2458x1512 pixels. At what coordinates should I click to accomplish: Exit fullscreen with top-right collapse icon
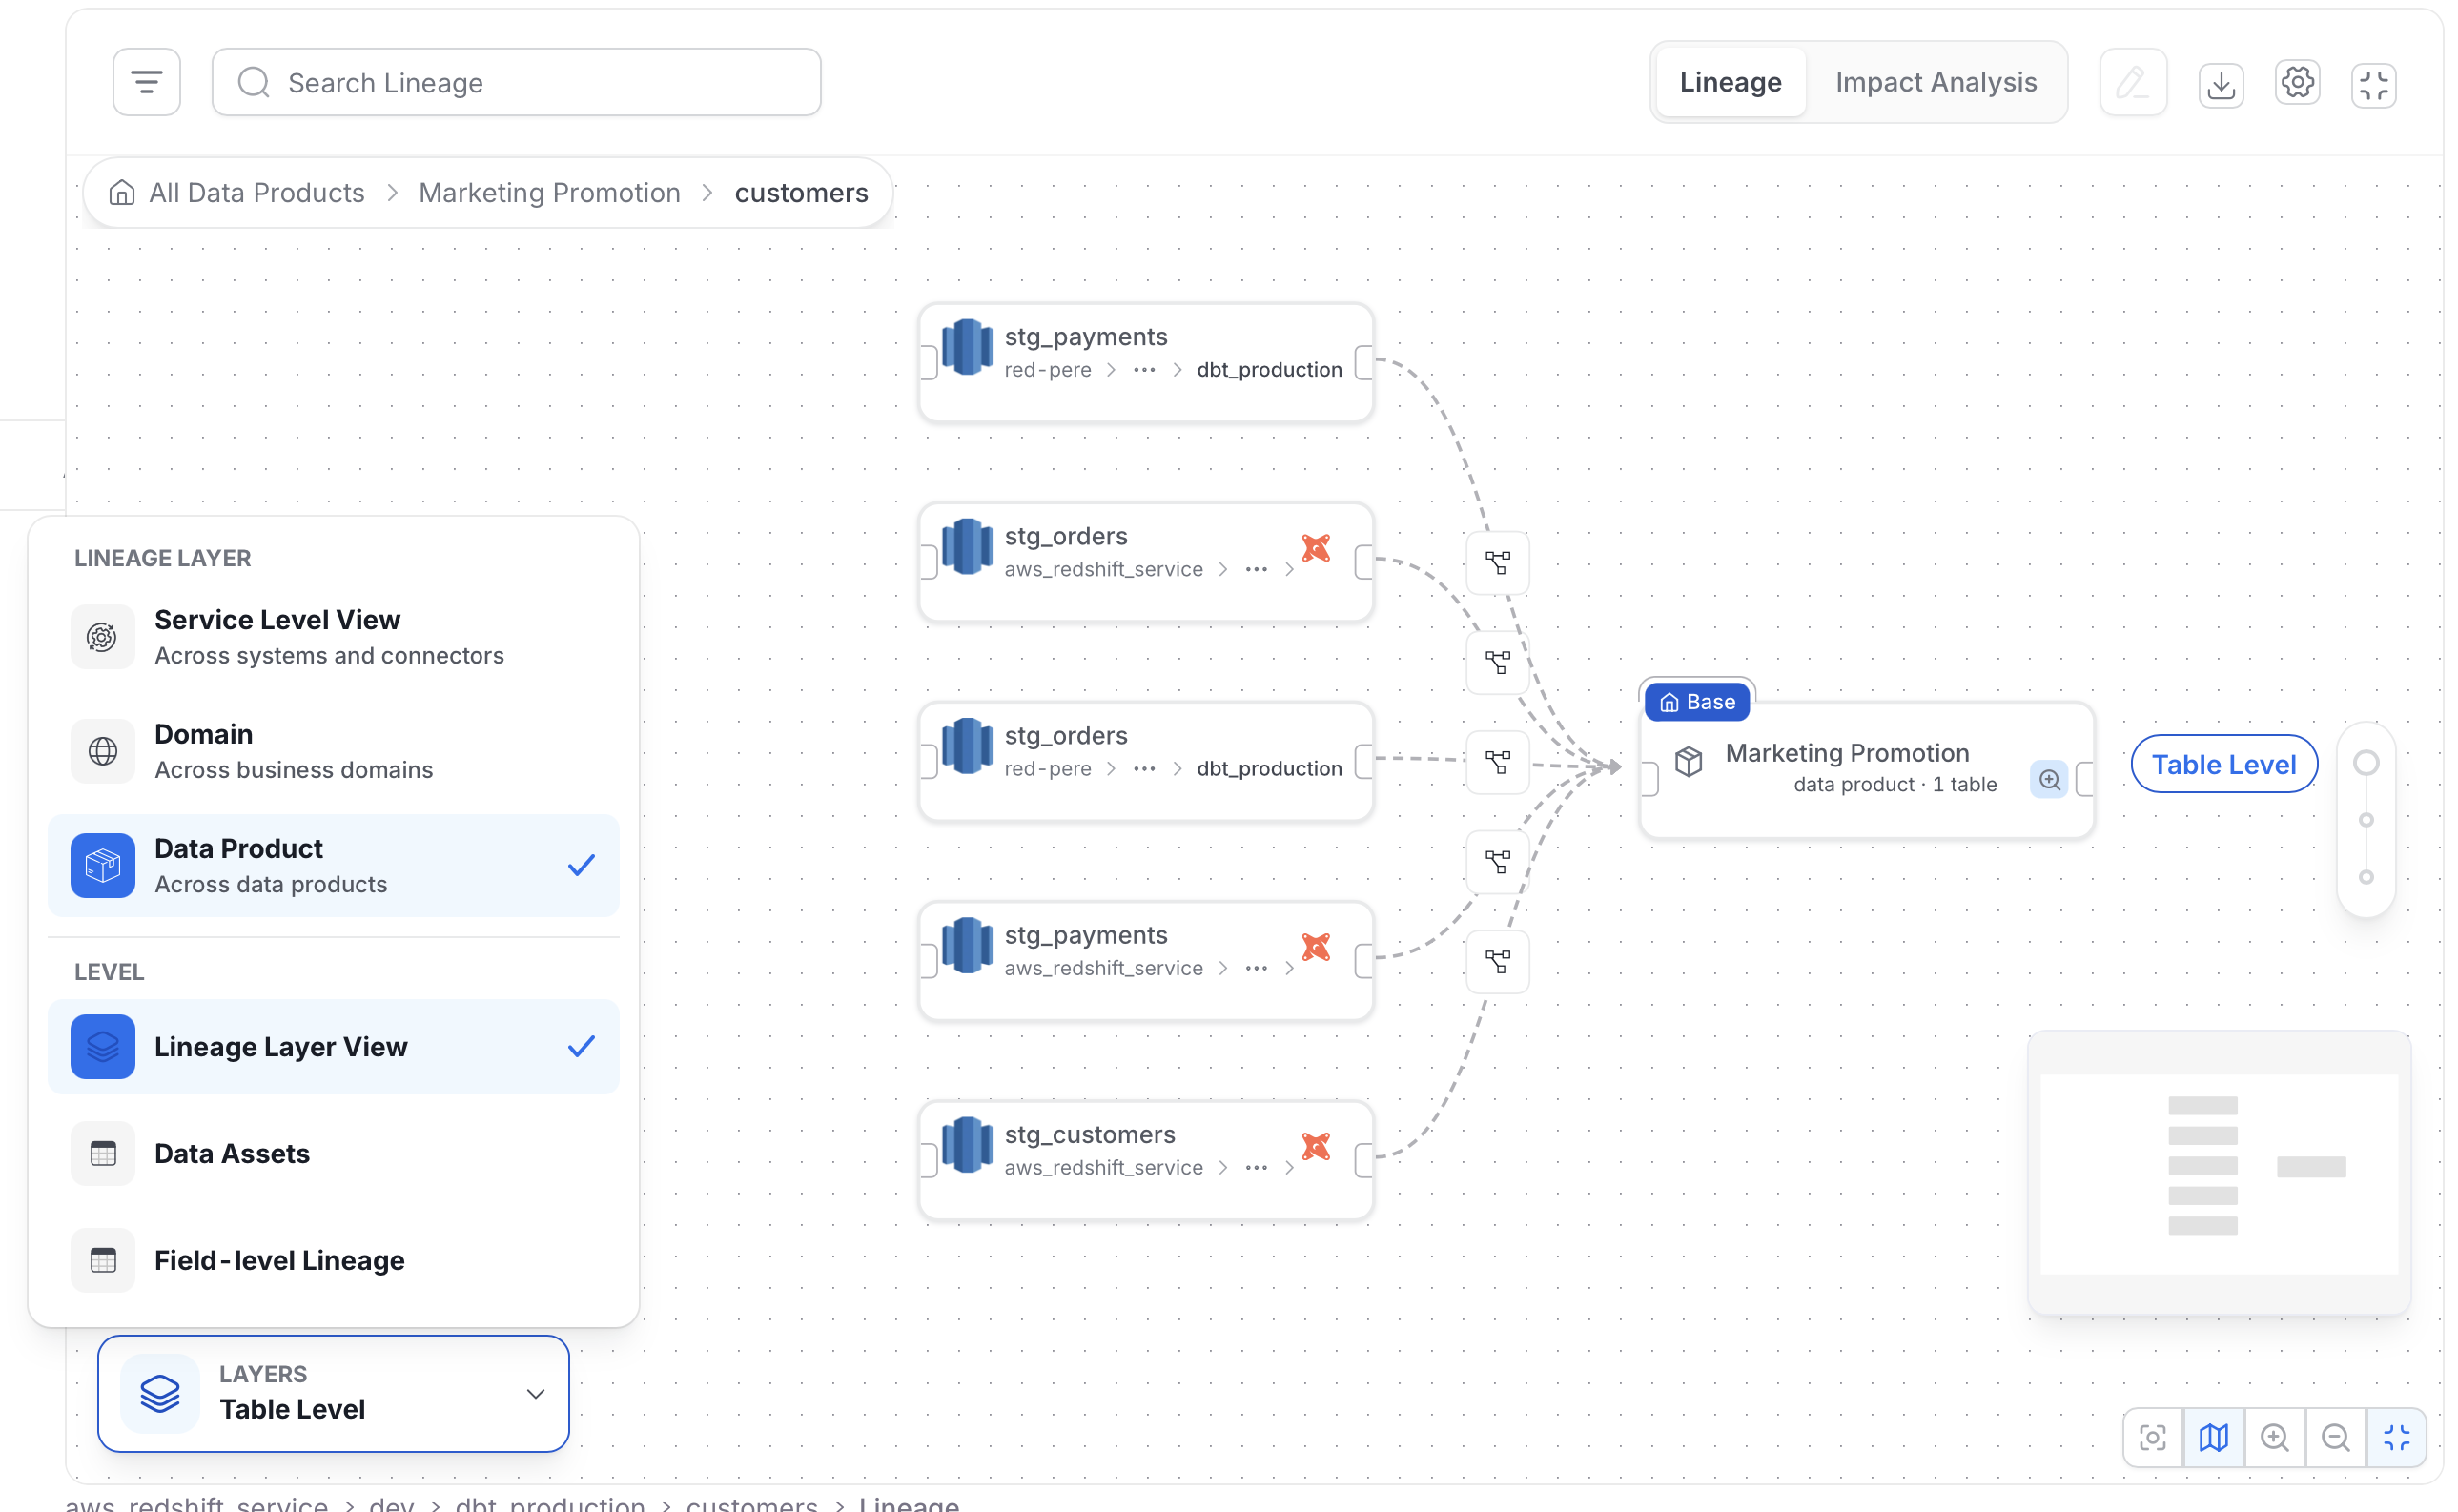2373,84
